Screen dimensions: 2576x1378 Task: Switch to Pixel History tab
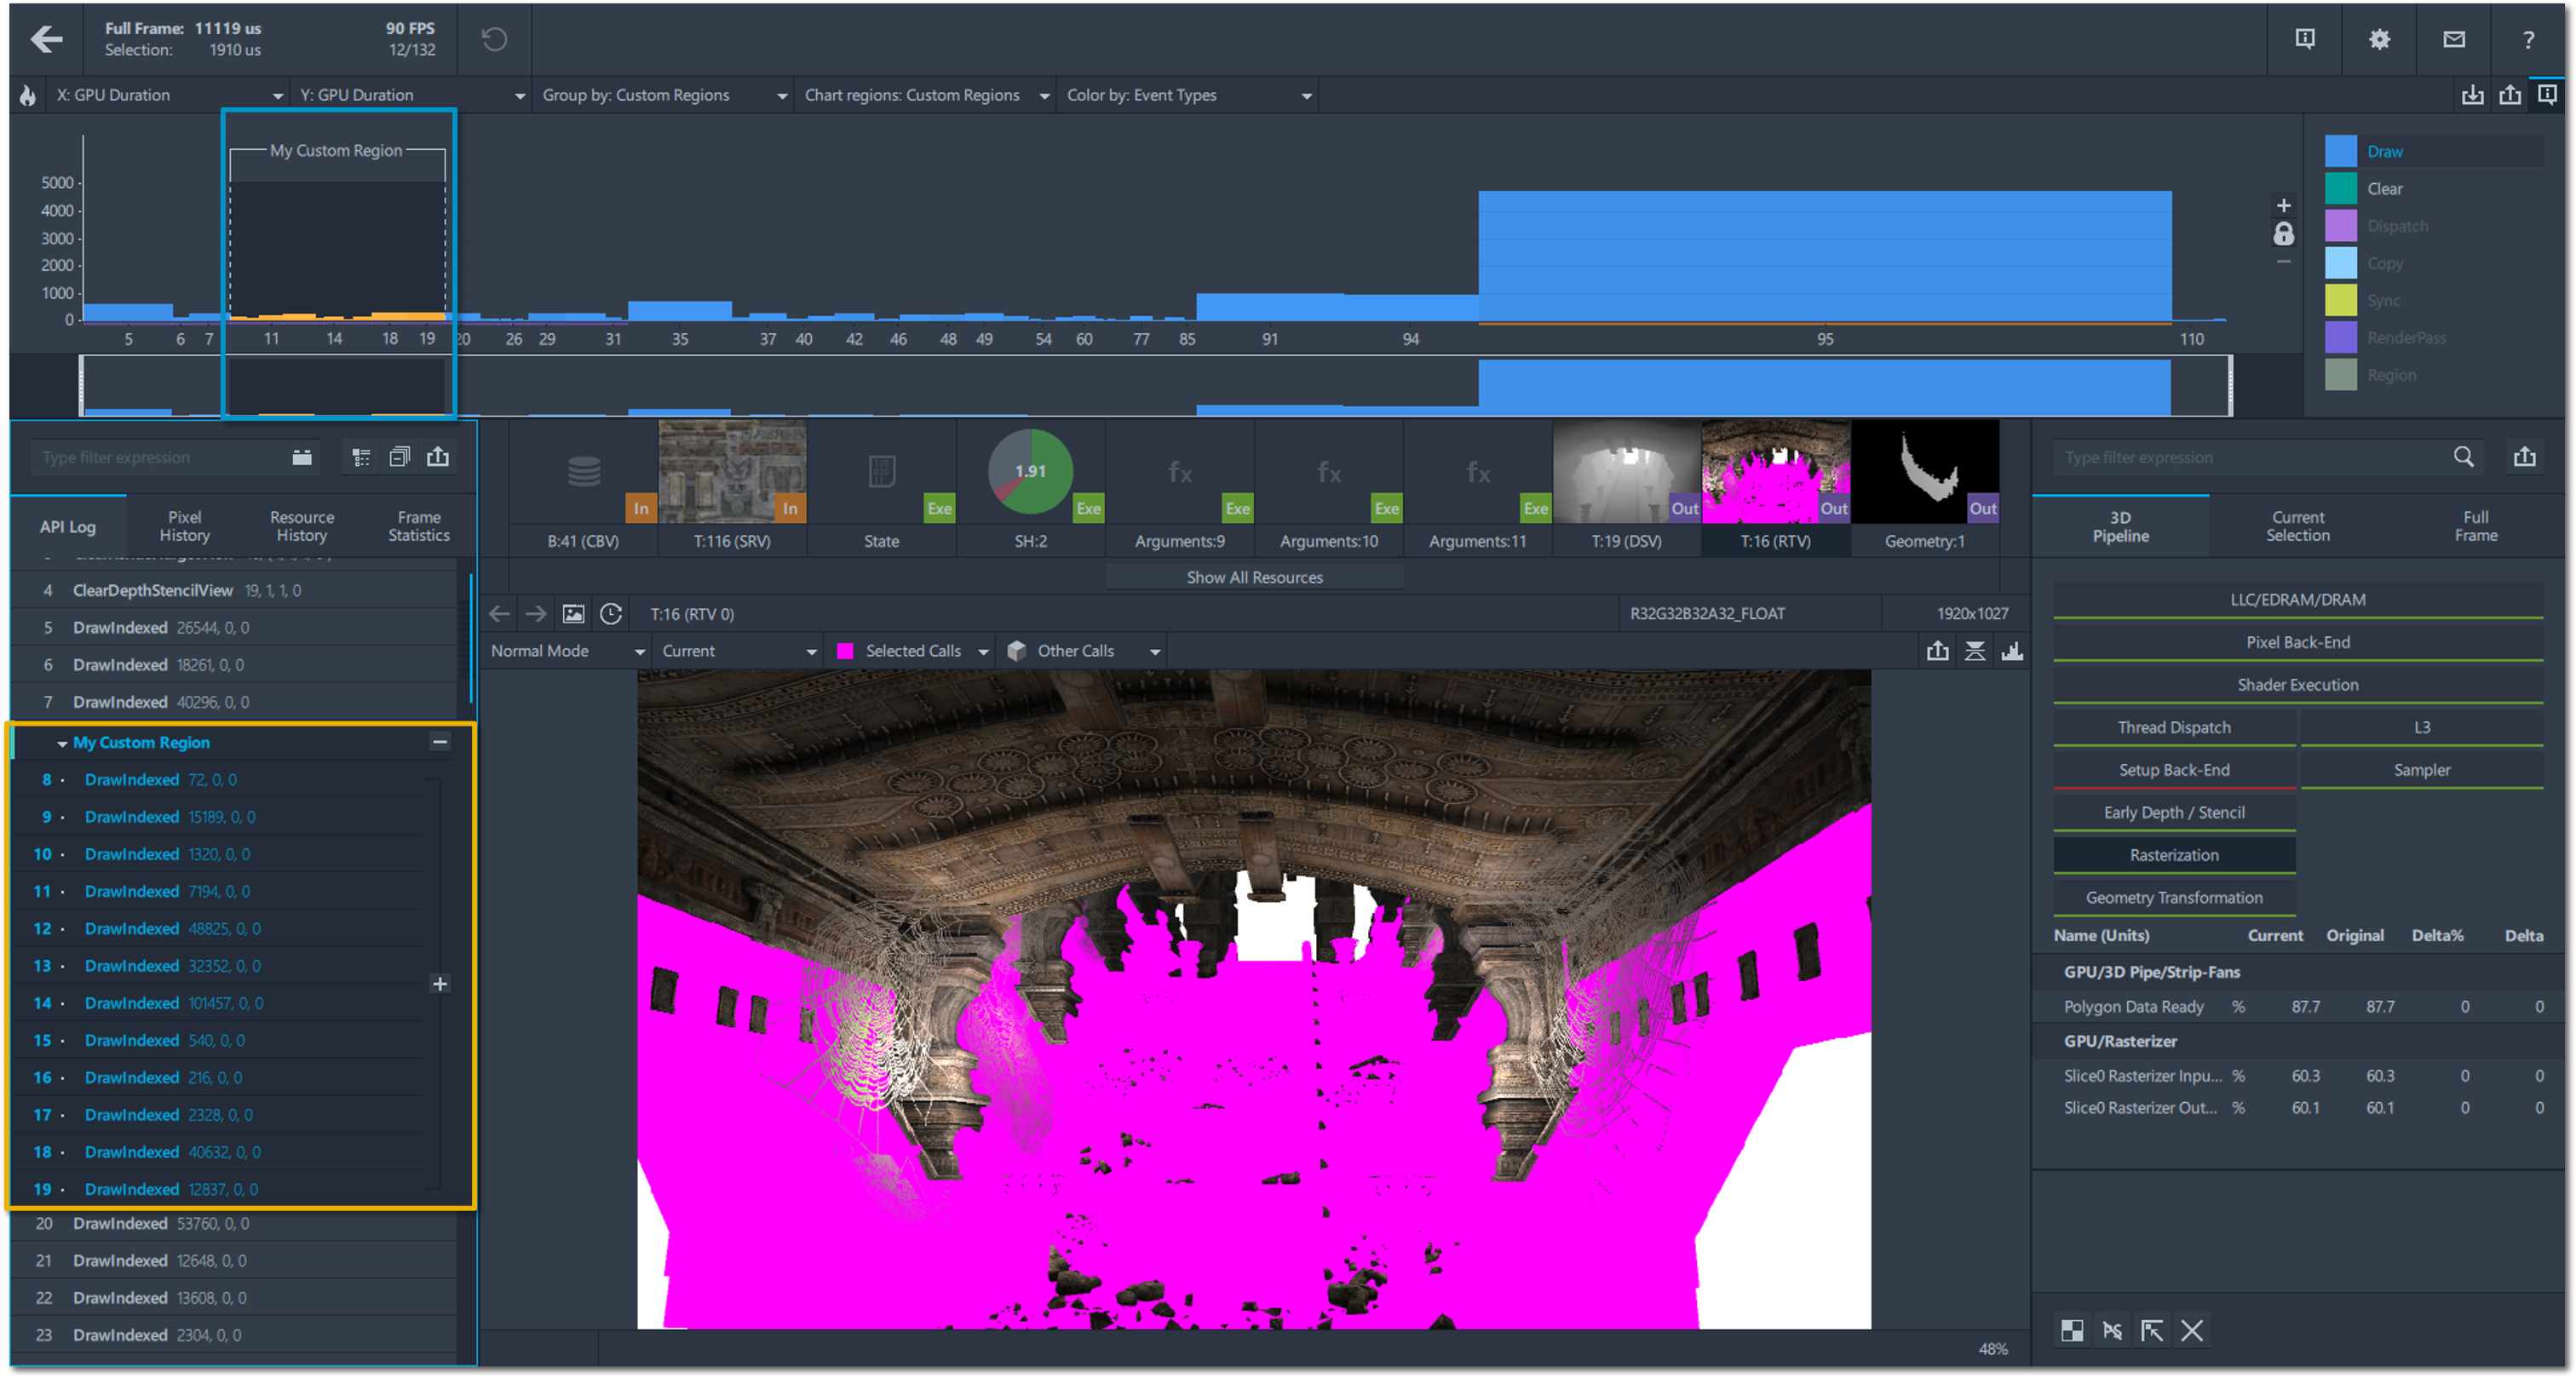tap(184, 526)
